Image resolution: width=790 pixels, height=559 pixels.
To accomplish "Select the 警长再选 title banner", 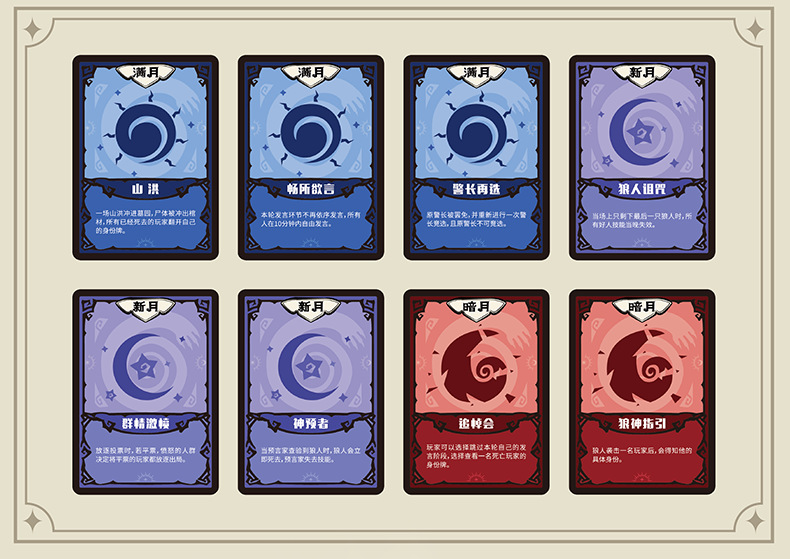I will (x=476, y=189).
